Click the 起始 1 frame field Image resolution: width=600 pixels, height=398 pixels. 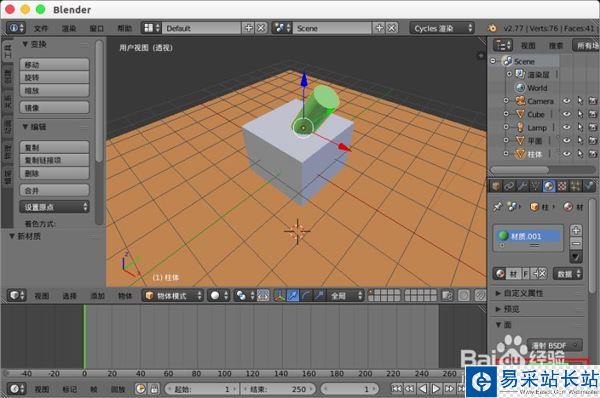point(202,389)
